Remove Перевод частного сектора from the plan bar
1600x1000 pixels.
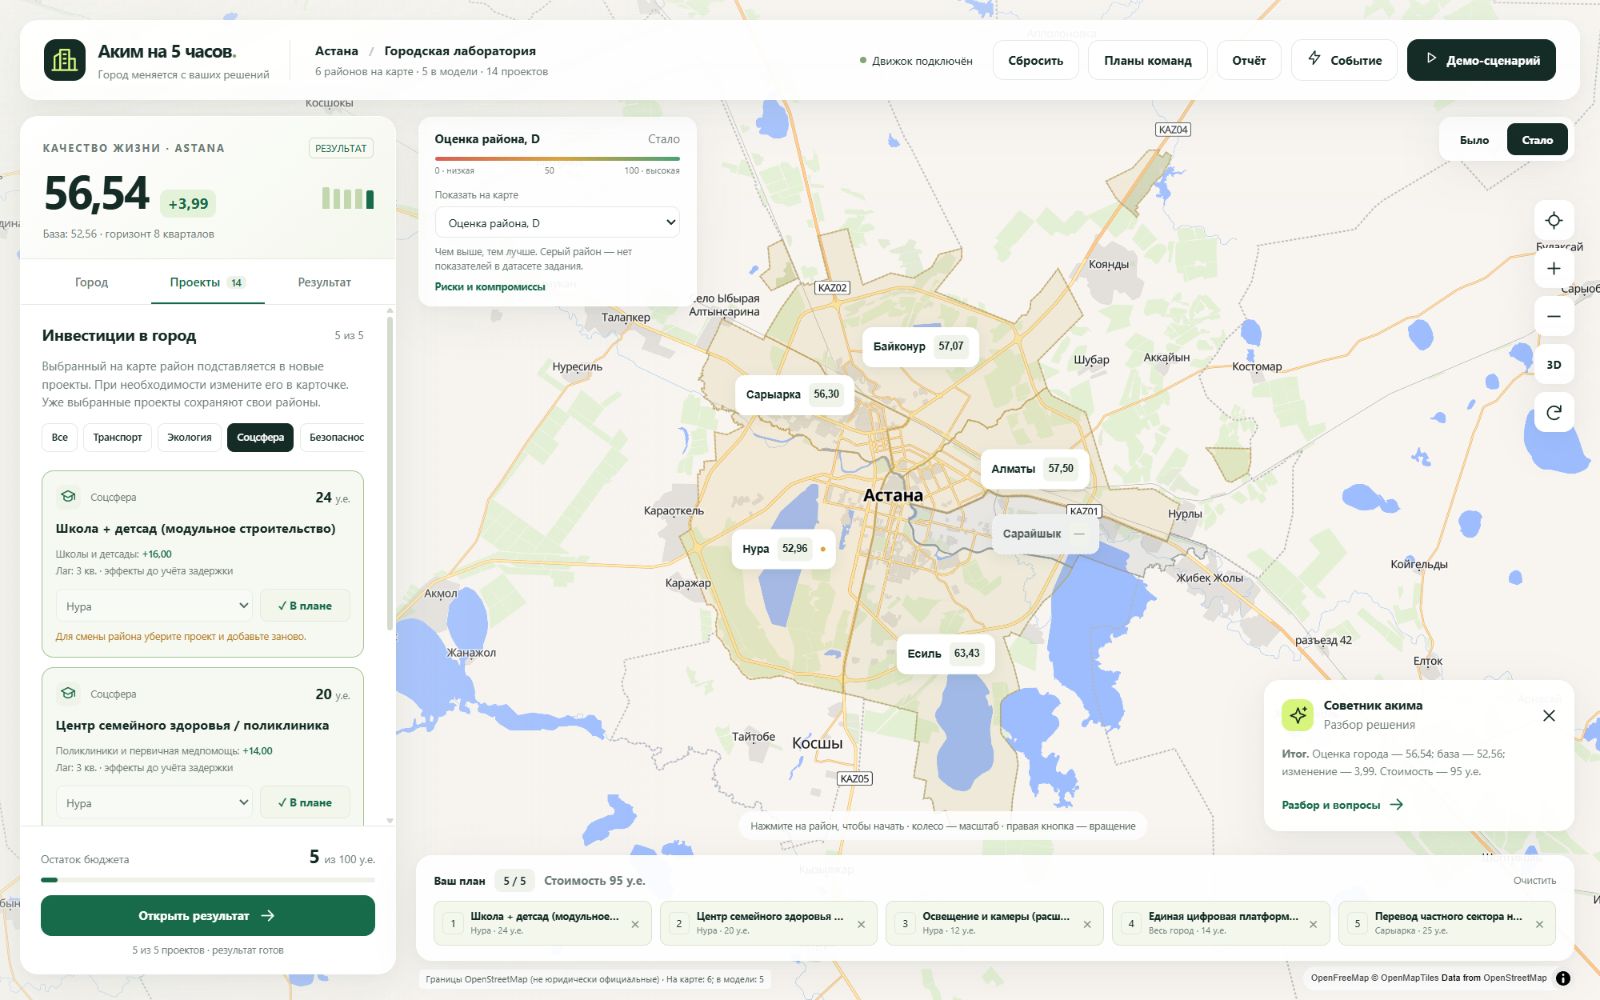[x=1539, y=925]
